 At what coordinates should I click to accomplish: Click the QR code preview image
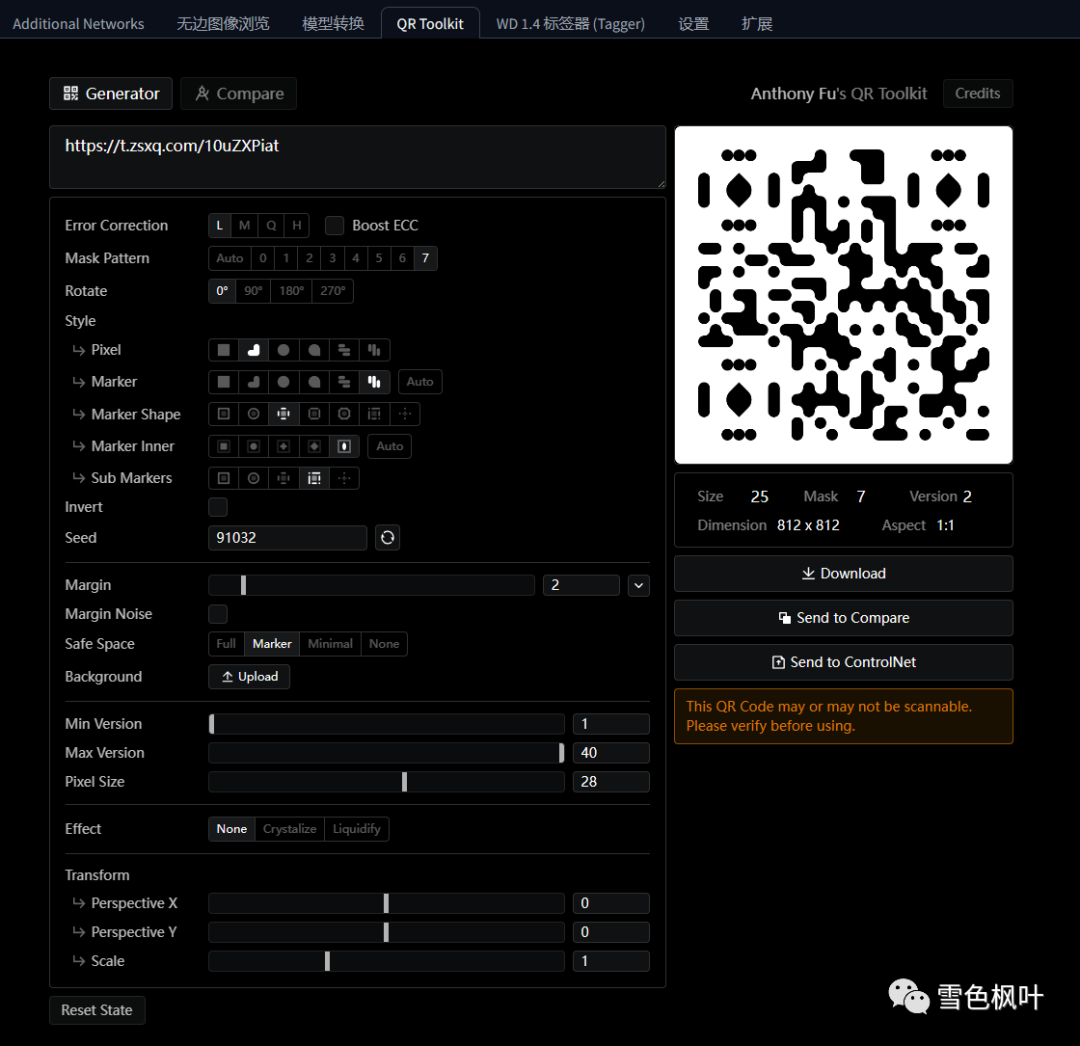coord(843,295)
